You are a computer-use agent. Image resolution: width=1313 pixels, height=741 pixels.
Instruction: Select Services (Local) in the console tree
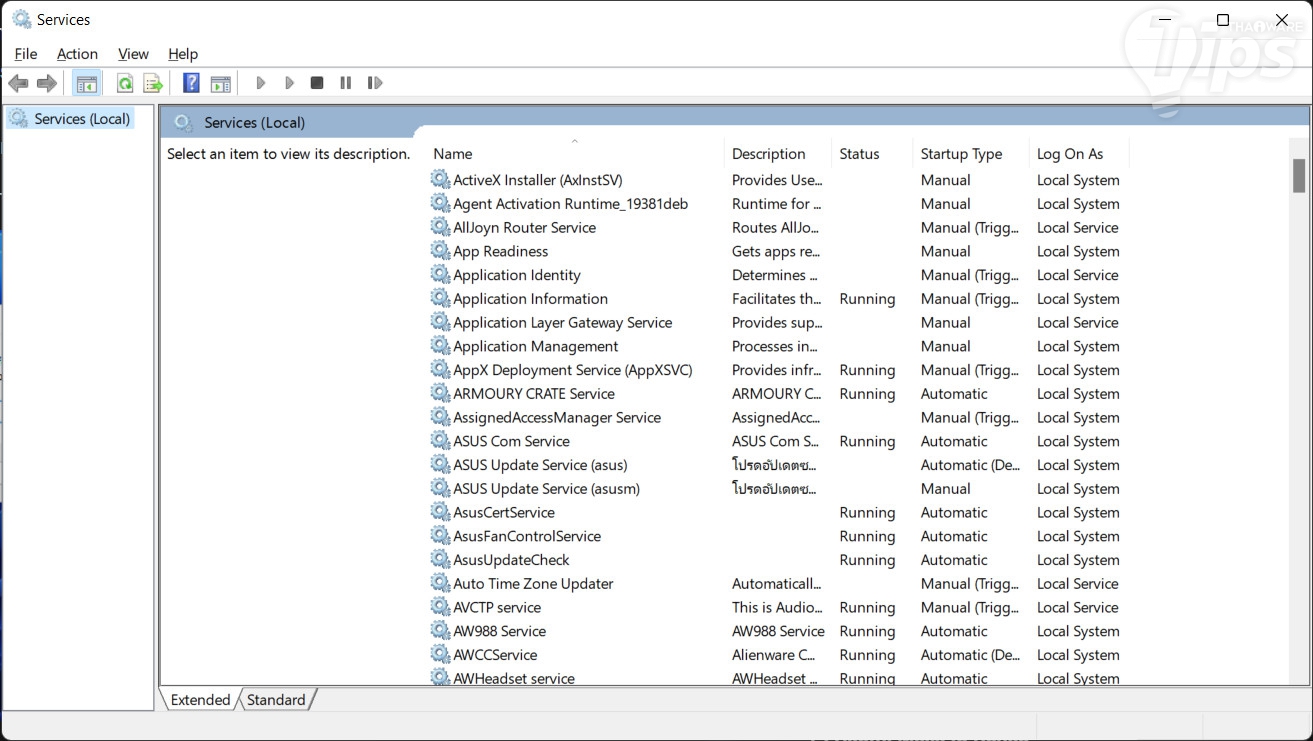click(82, 119)
